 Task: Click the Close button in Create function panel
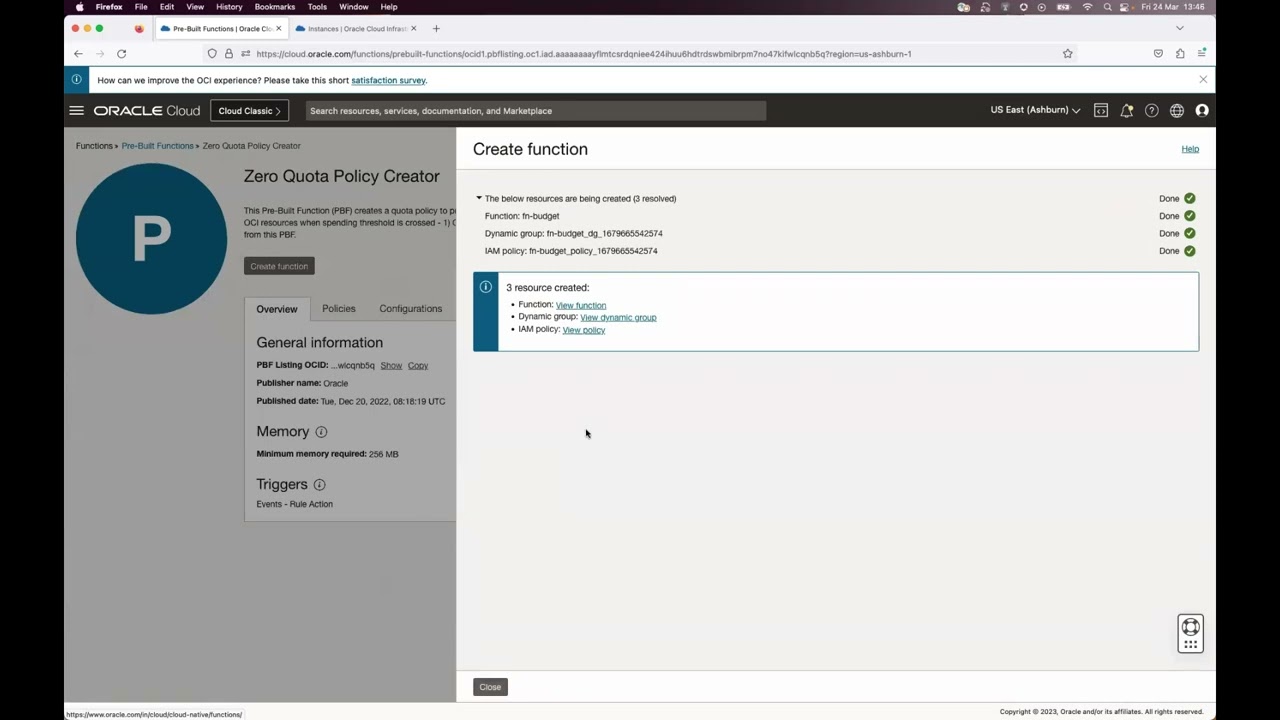tap(490, 687)
